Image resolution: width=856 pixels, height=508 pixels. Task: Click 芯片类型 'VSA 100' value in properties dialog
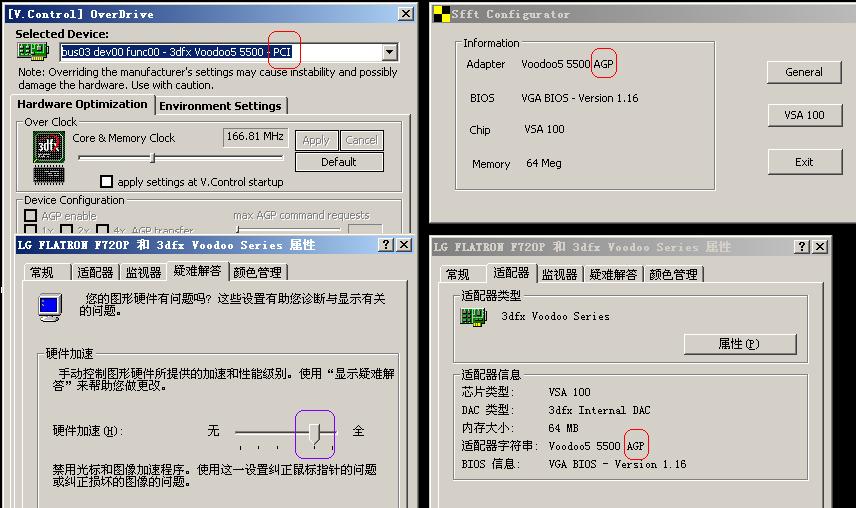pyautogui.click(x=569, y=392)
